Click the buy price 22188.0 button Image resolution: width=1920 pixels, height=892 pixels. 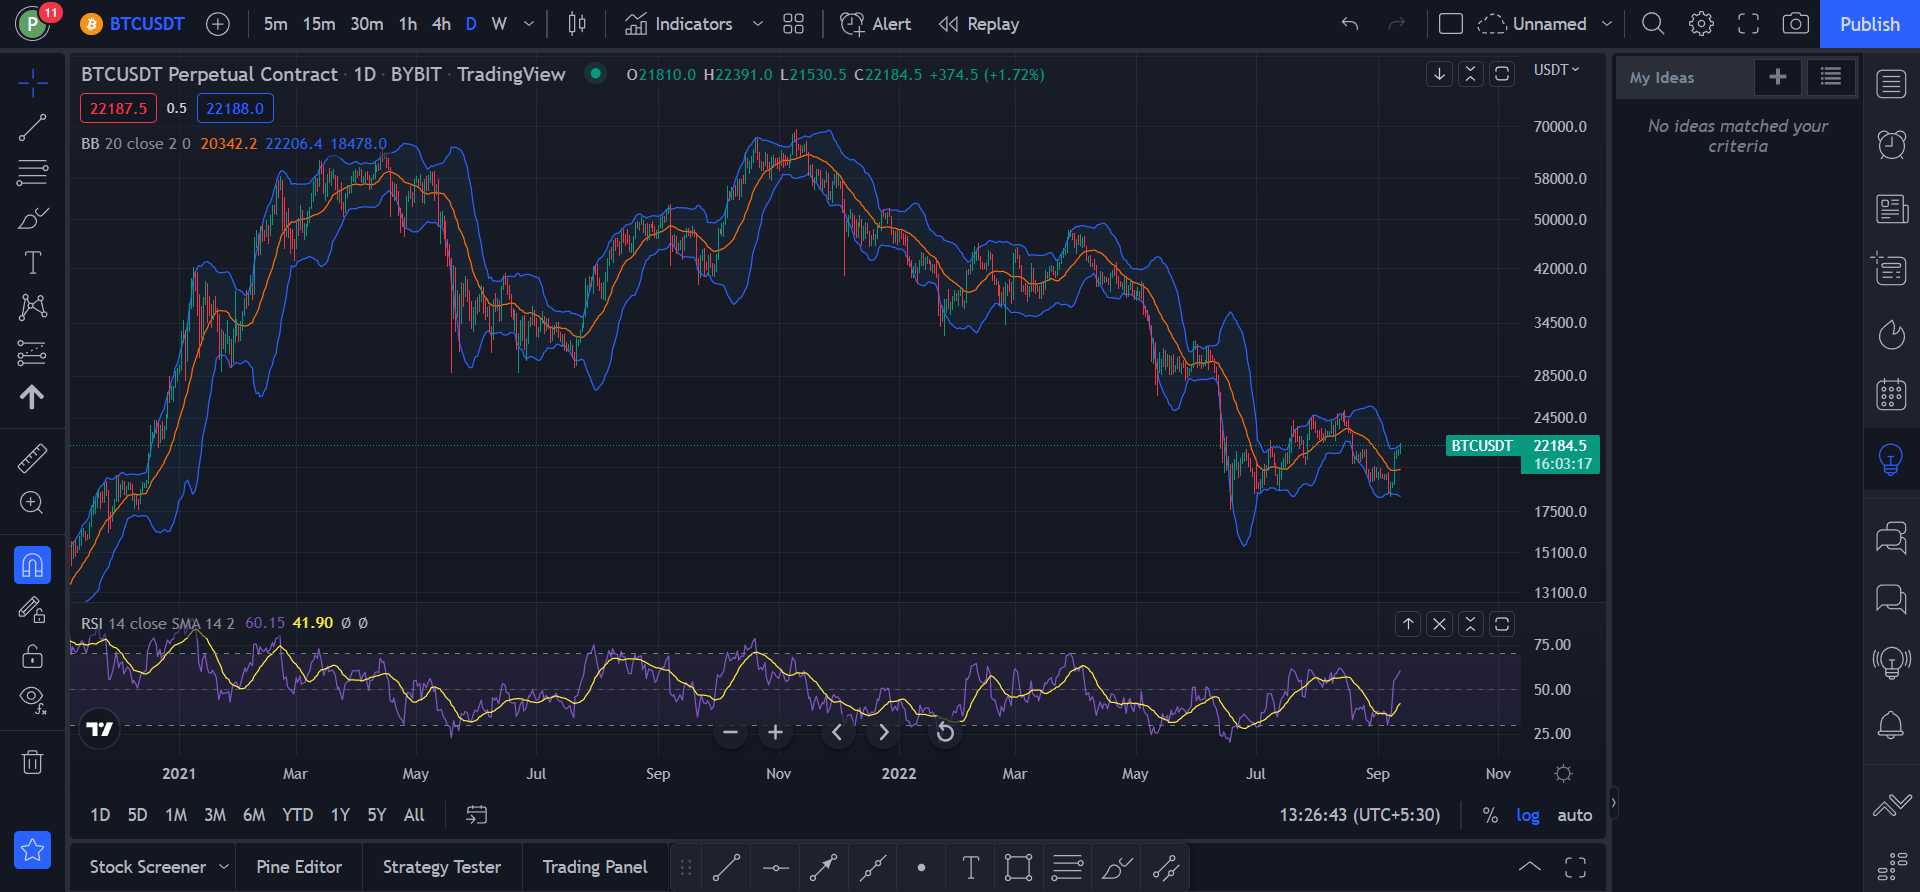235,108
